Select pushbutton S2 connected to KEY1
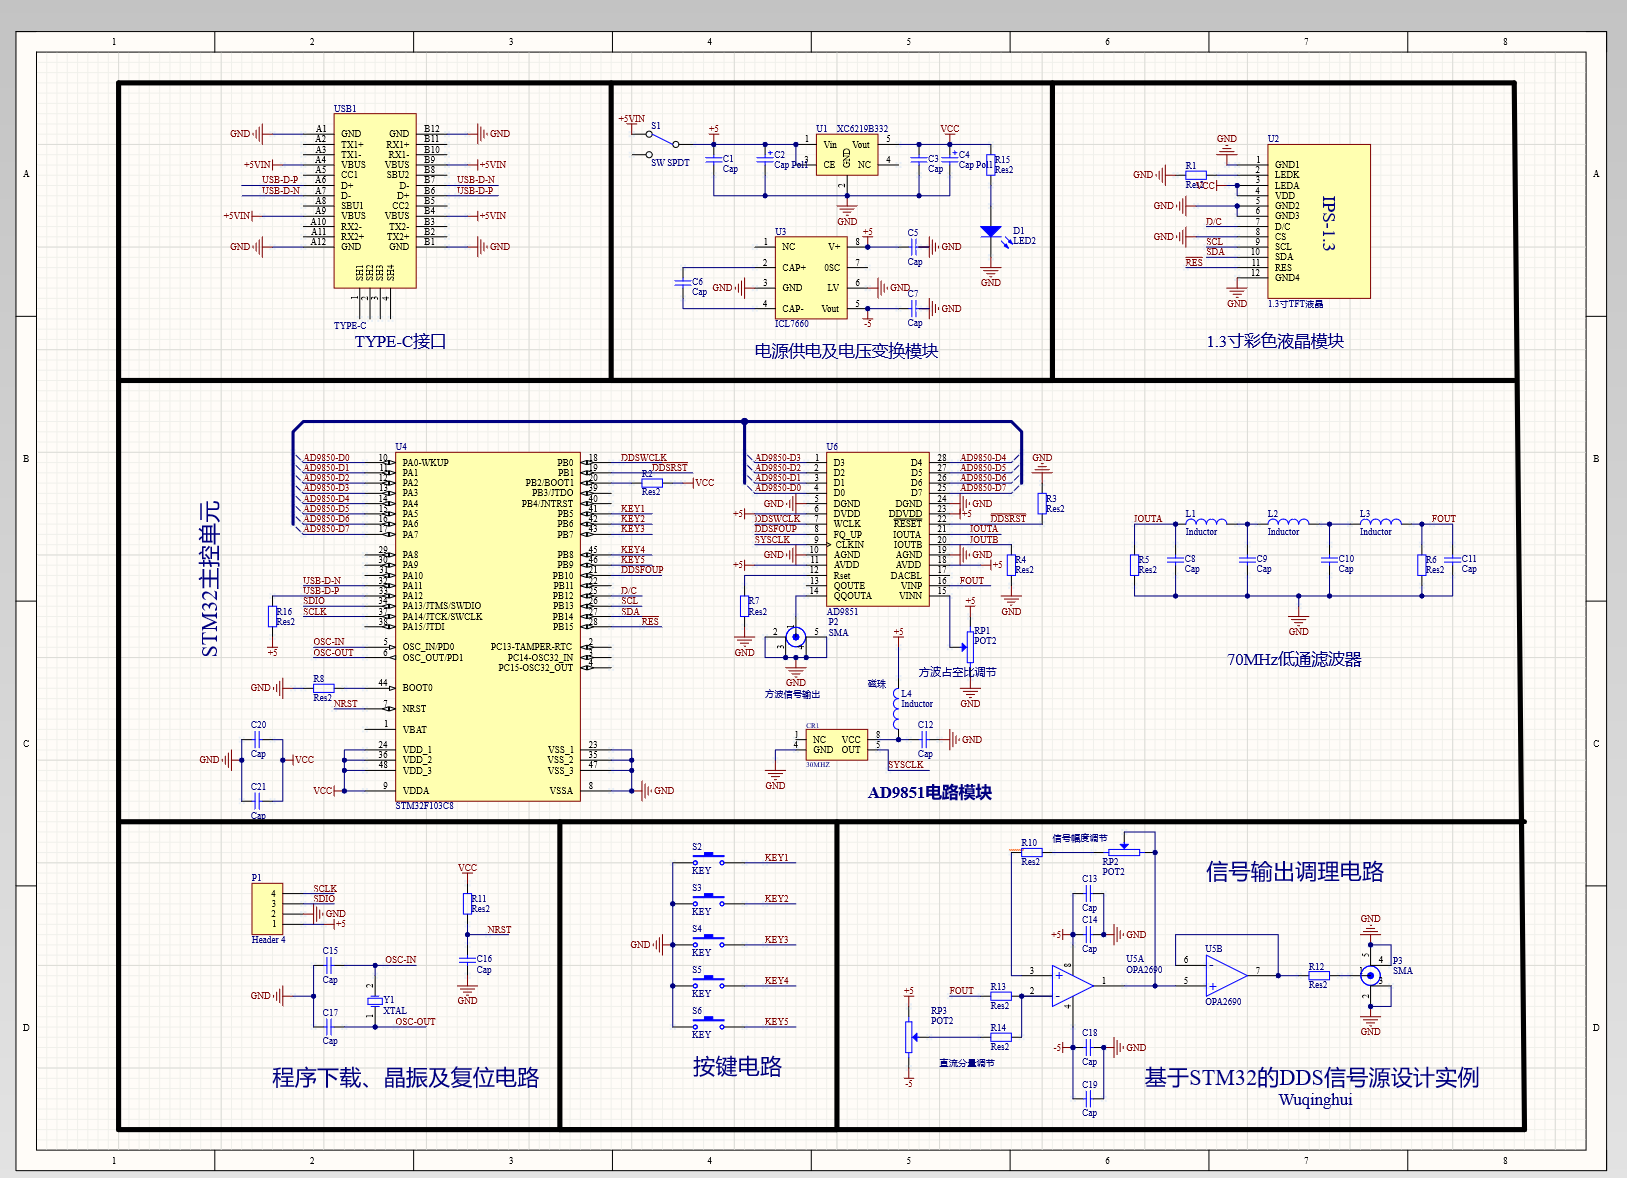 click(x=709, y=858)
